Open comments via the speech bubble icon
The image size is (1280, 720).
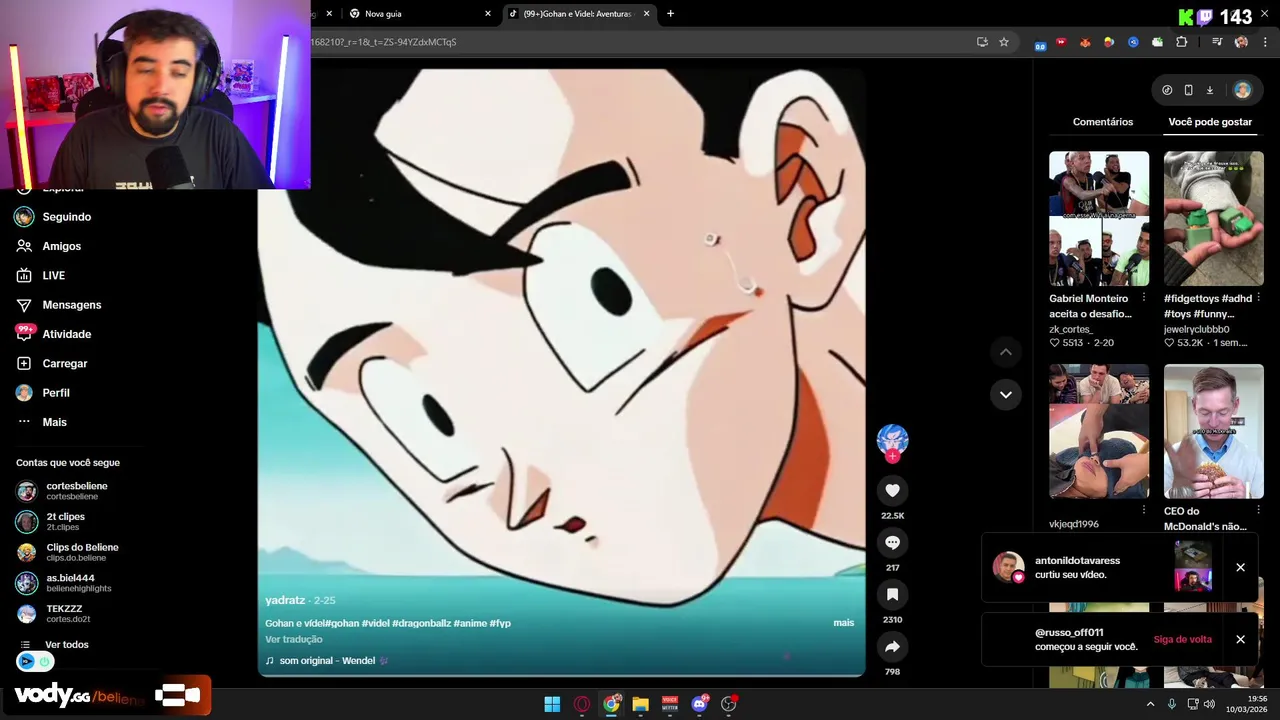[x=892, y=542]
